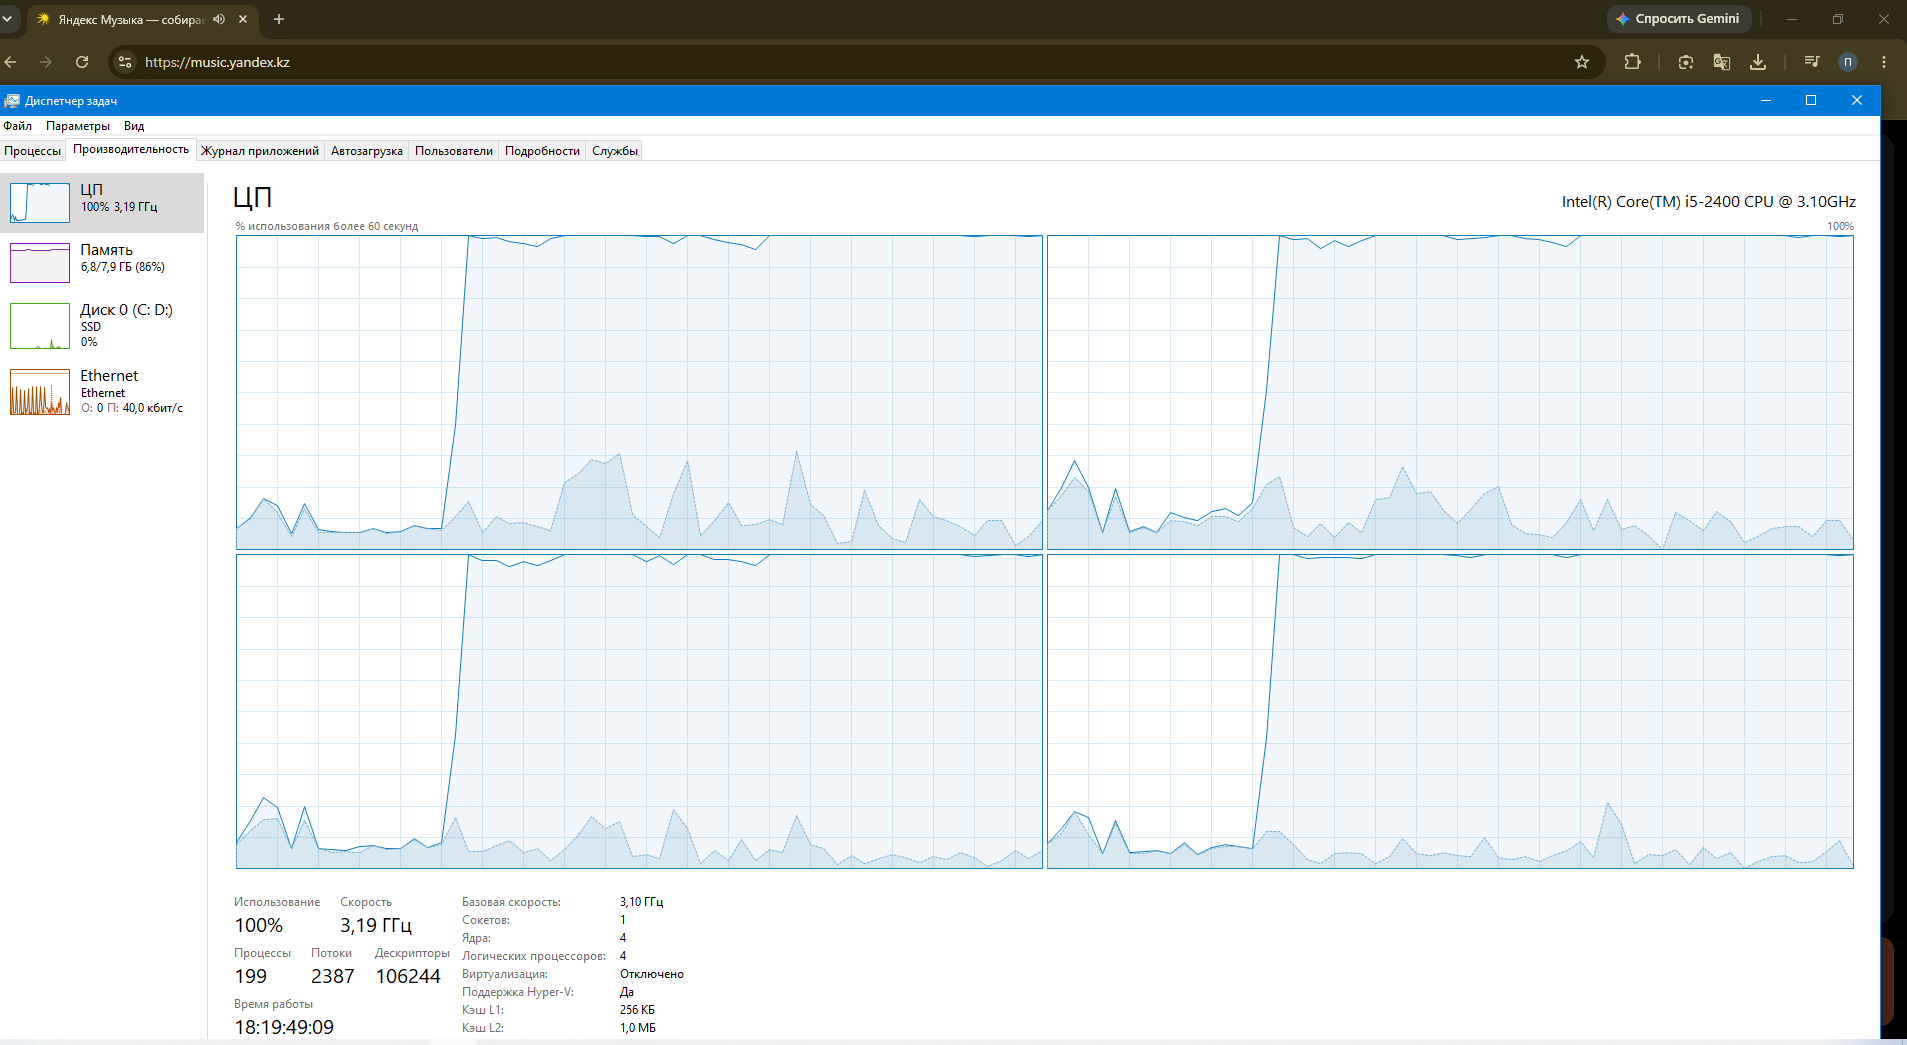The width and height of the screenshot is (1907, 1045).
Task: Expand the tab search chevron
Action: (x=7, y=19)
